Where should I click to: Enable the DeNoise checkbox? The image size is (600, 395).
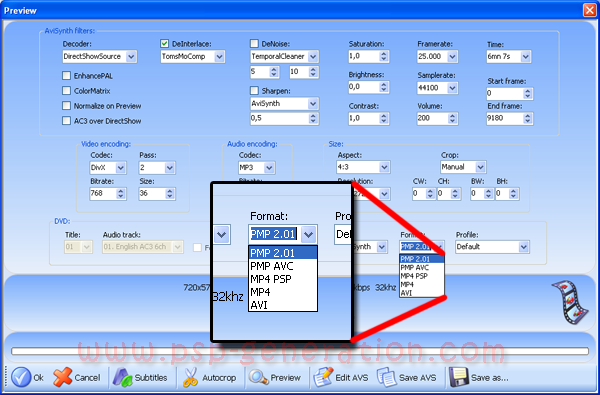point(254,44)
